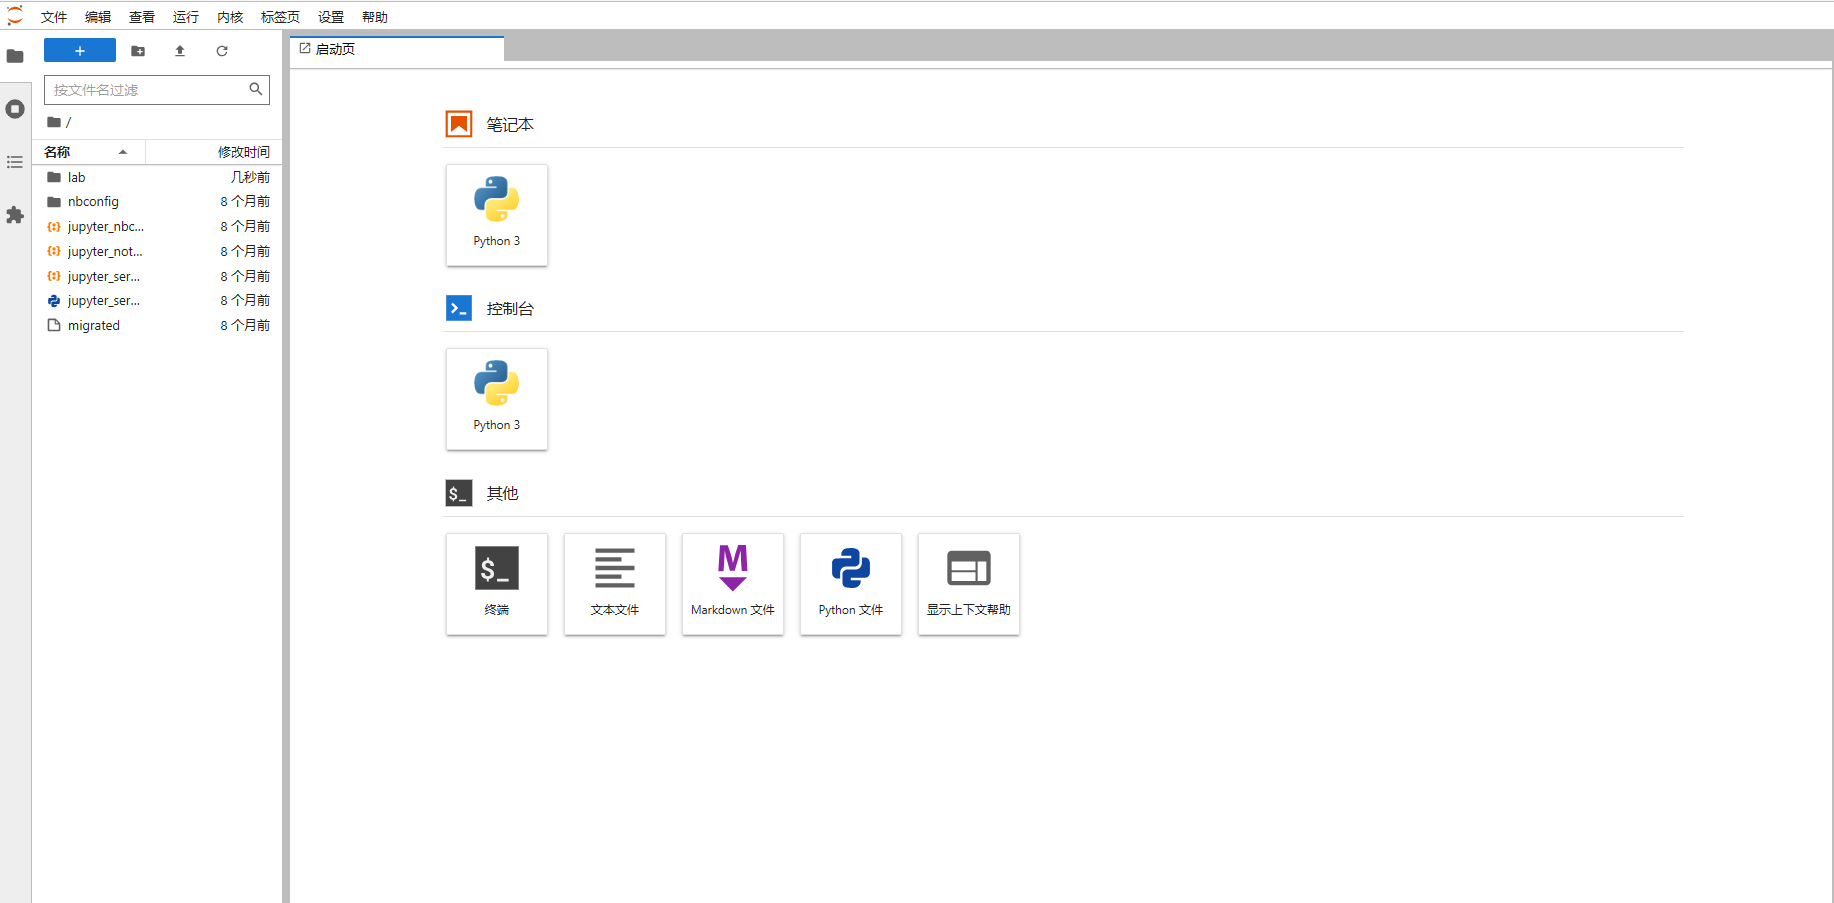This screenshot has width=1834, height=903.
Task: Create a new Python file
Action: 850,584
